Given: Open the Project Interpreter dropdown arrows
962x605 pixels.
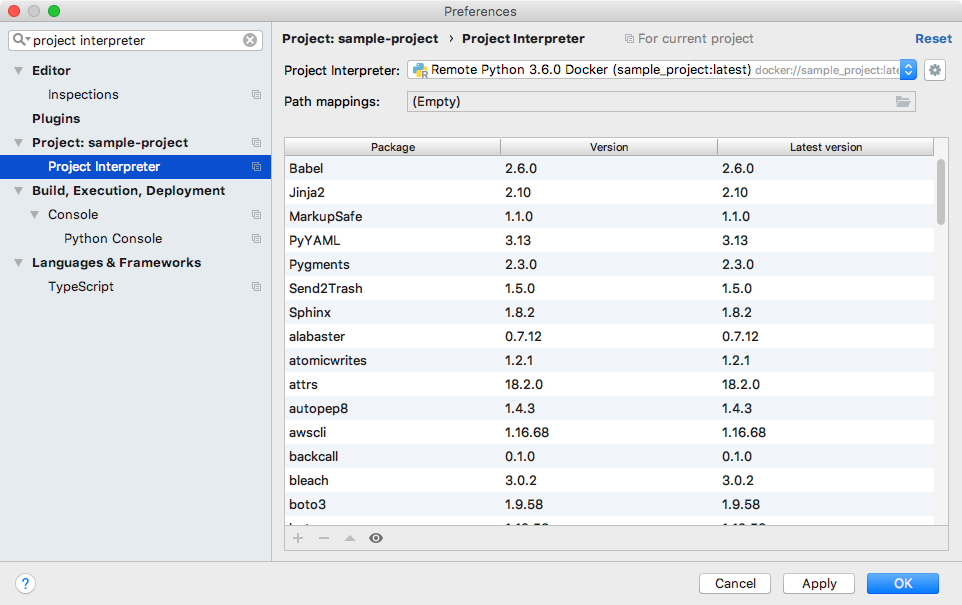Looking at the screenshot, I should coord(909,70).
